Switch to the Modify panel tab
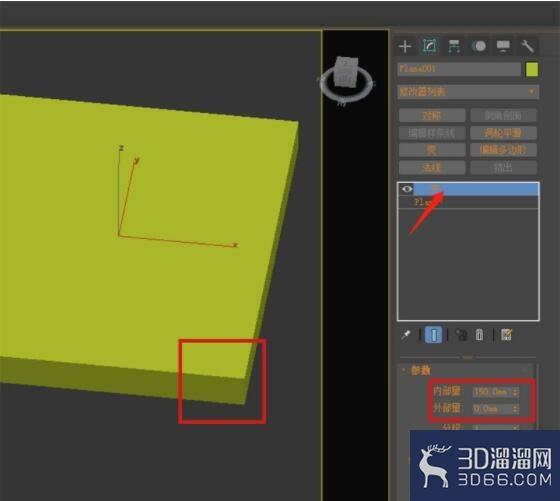 tap(429, 46)
